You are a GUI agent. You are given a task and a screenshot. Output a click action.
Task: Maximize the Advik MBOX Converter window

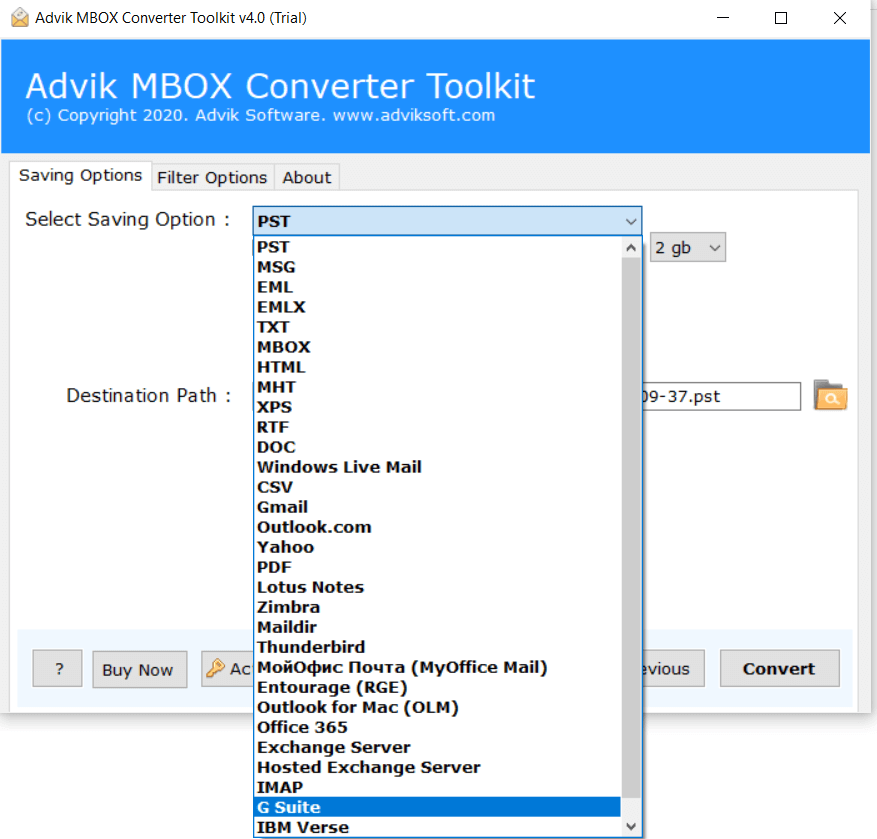[781, 18]
